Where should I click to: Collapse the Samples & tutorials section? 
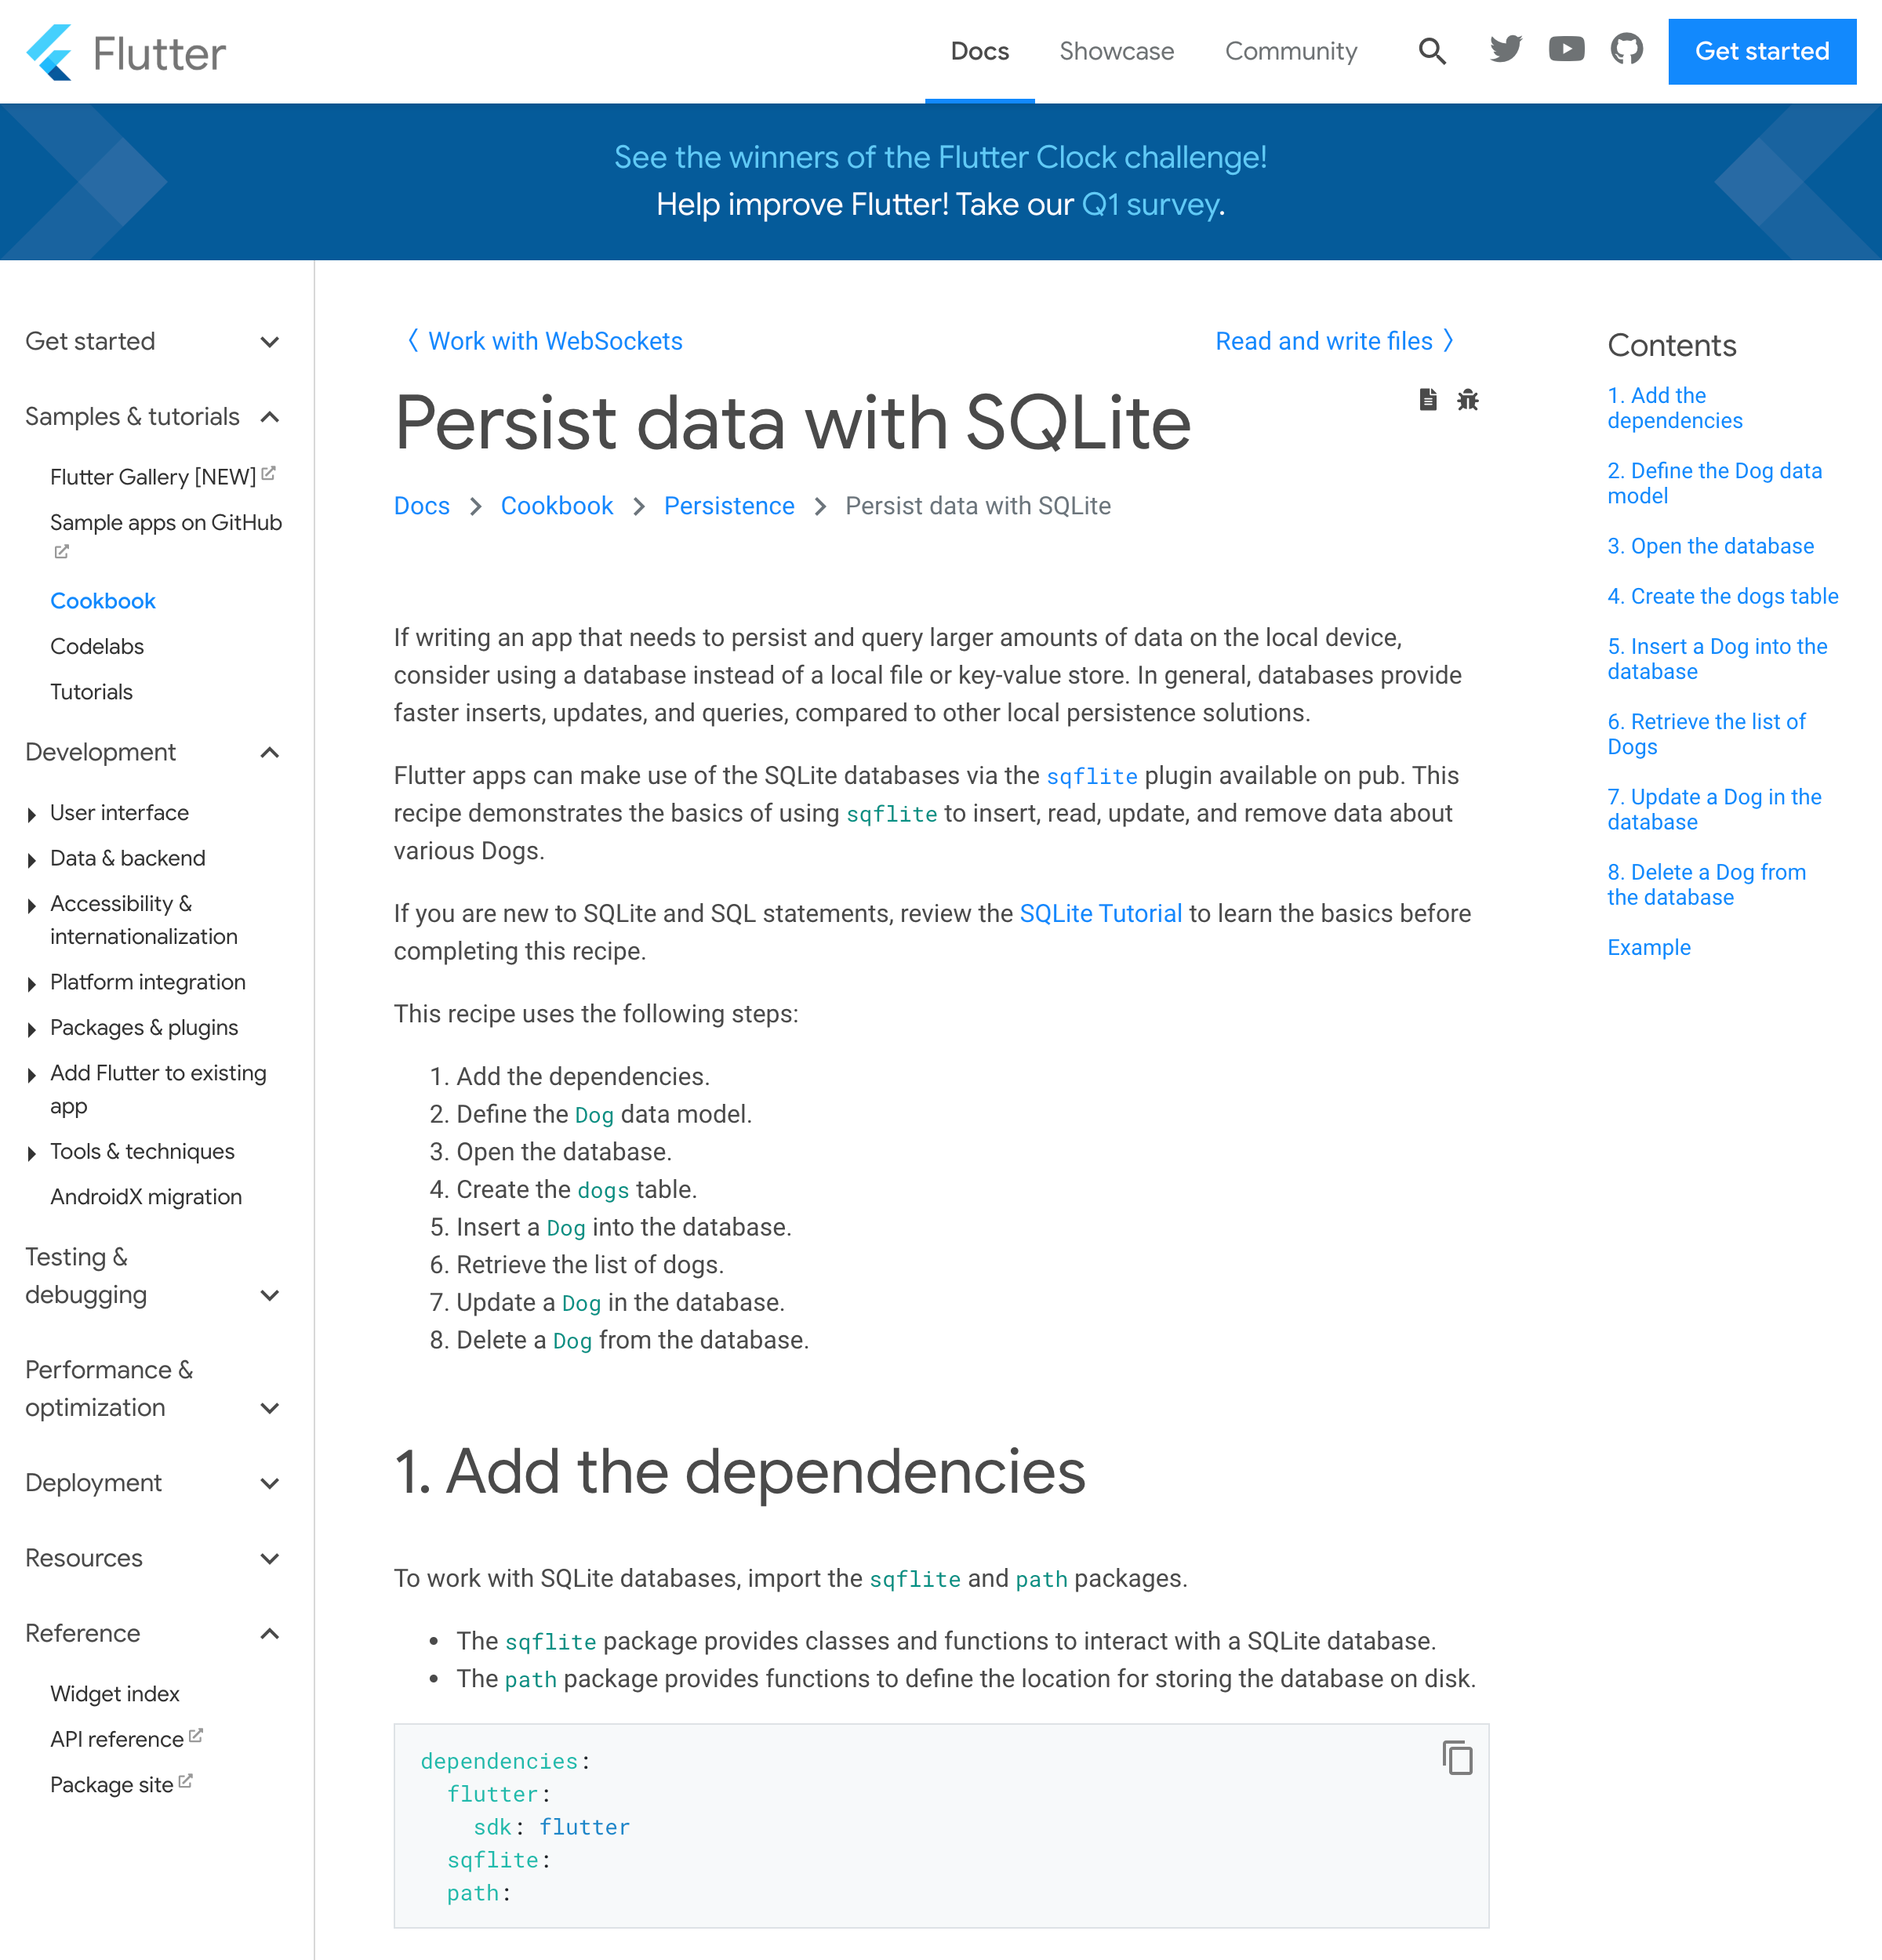click(x=269, y=417)
